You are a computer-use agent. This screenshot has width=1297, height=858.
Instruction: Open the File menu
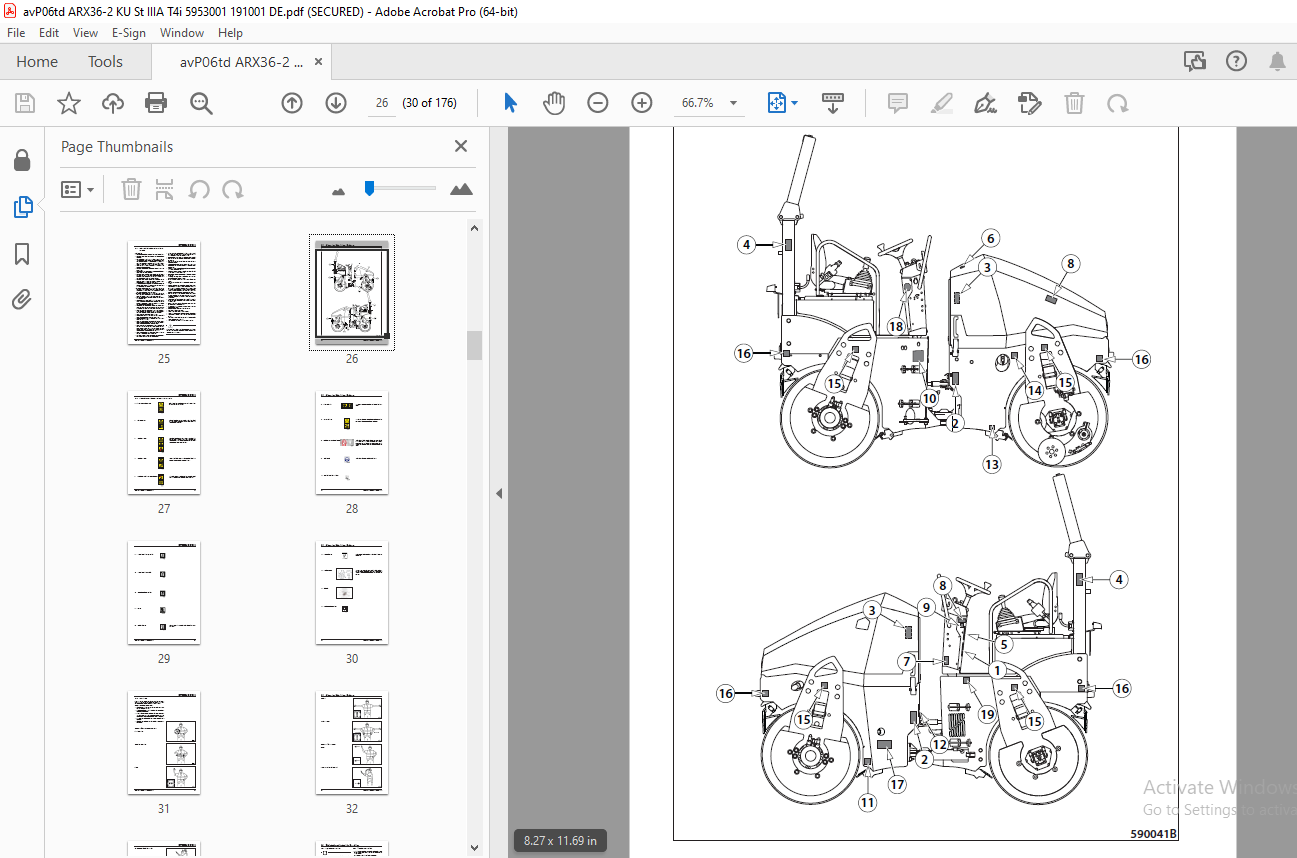pyautogui.click(x=16, y=33)
